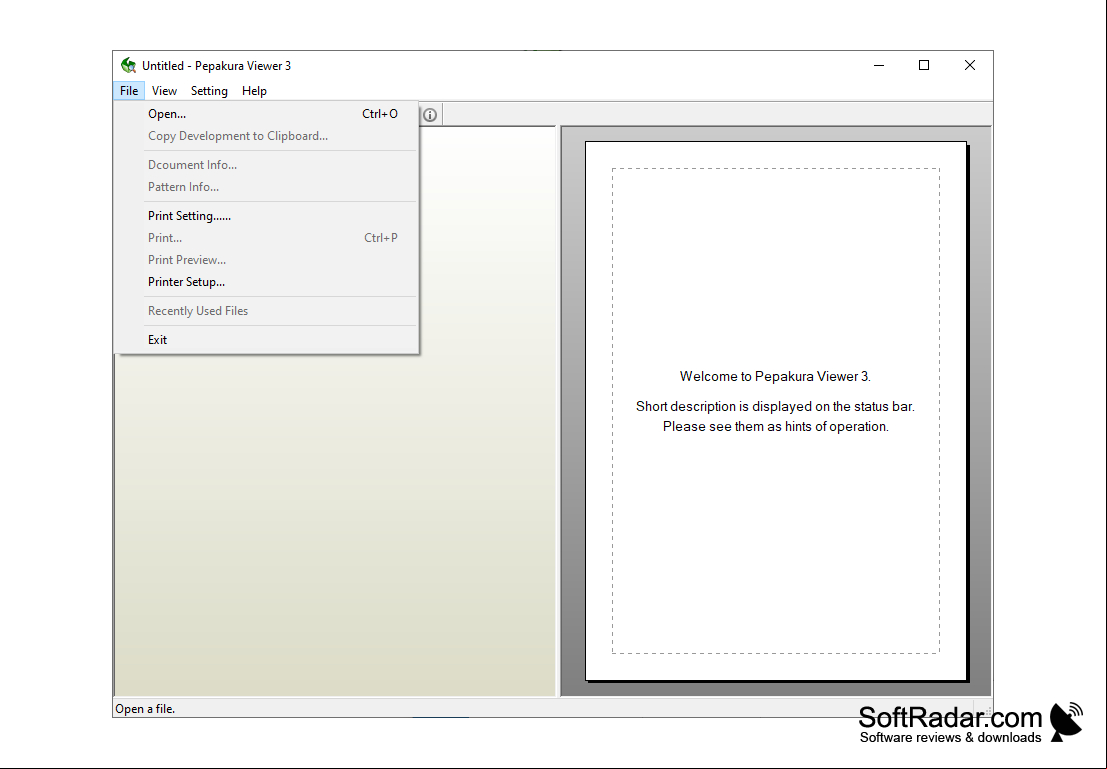Click the 'Please see them as hints of operation.' line
The image size is (1107, 769).
click(x=775, y=427)
